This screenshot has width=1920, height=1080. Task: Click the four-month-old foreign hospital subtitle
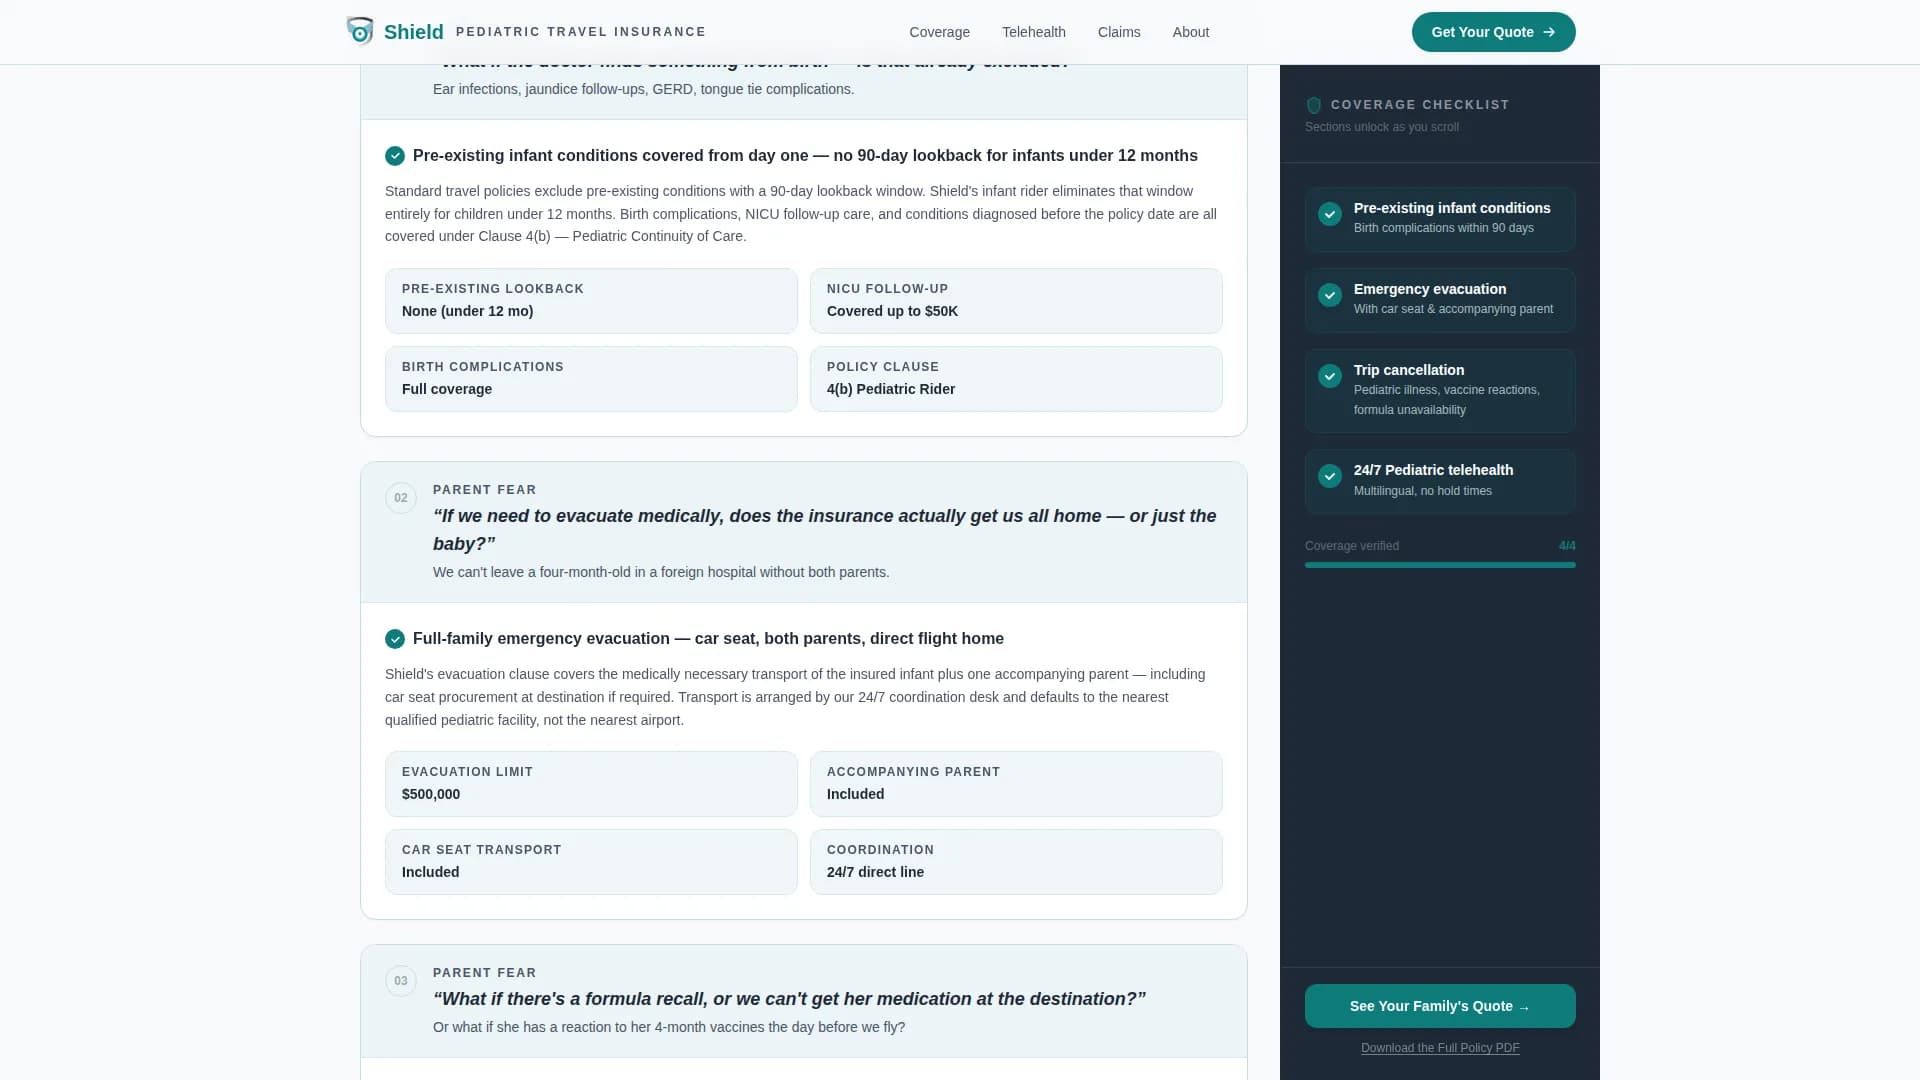[x=661, y=572]
